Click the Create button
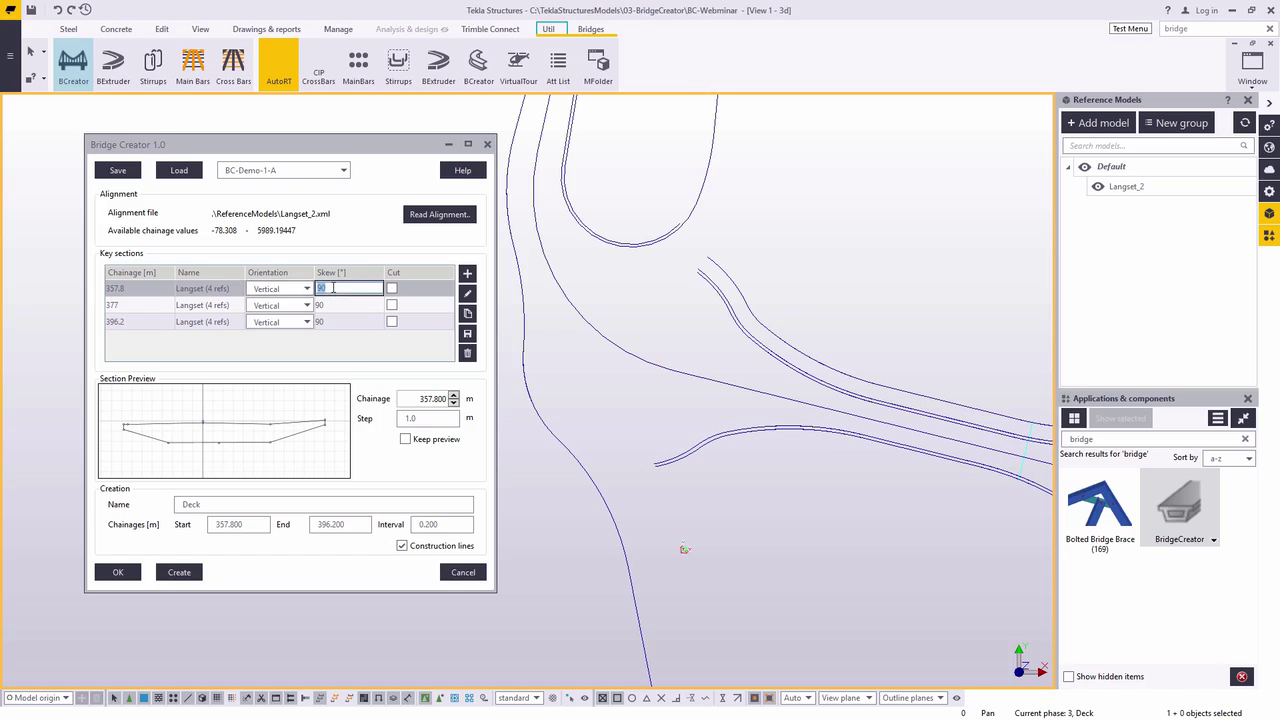This screenshot has height=720, width=1280. (x=179, y=572)
